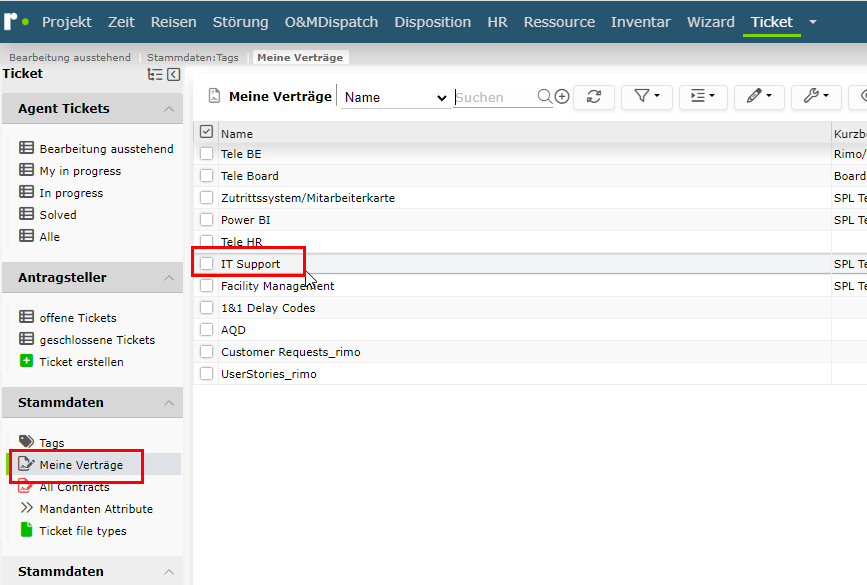Screen dimensions: 867x585
Task: Click the Mandanten Attribute chevrons icon
Action: (x=26, y=508)
